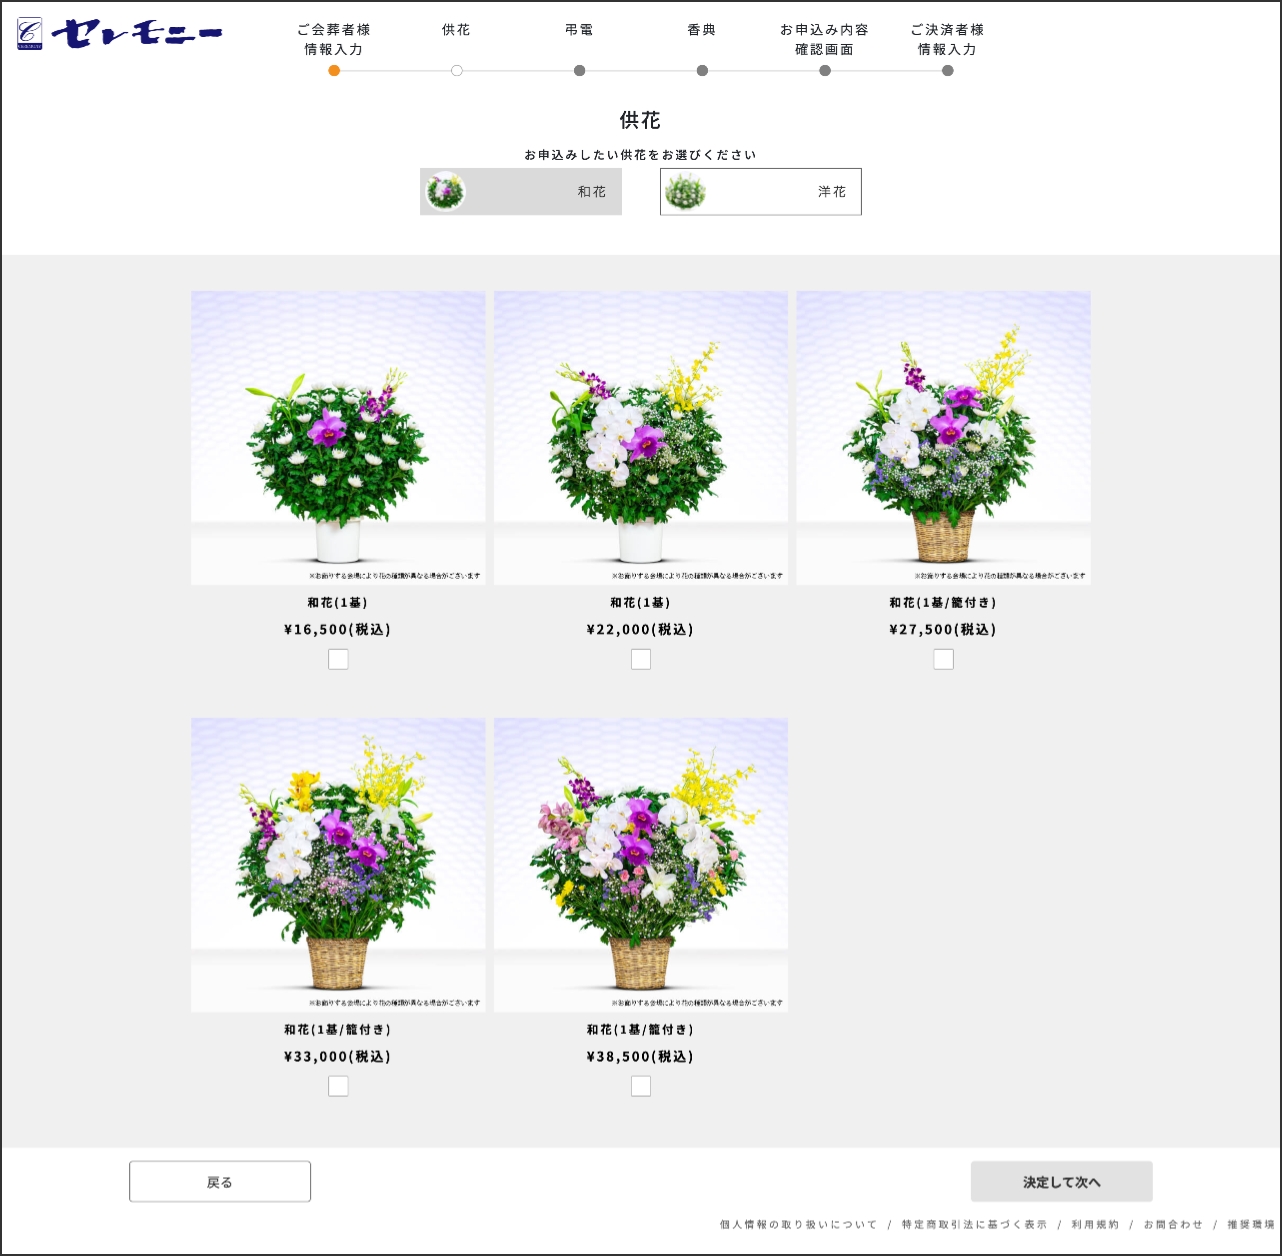The image size is (1282, 1256).
Task: Click the ¥16,500 flower arrangement image
Action: (338, 437)
